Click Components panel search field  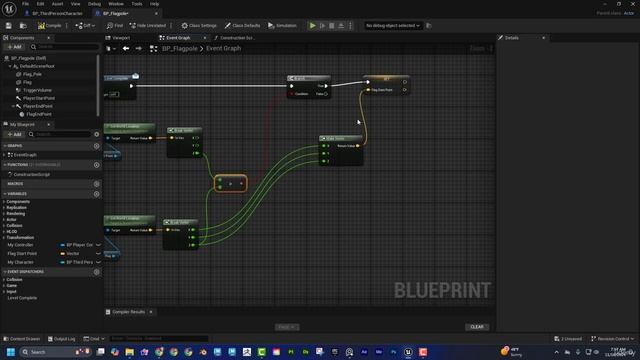coord(65,47)
